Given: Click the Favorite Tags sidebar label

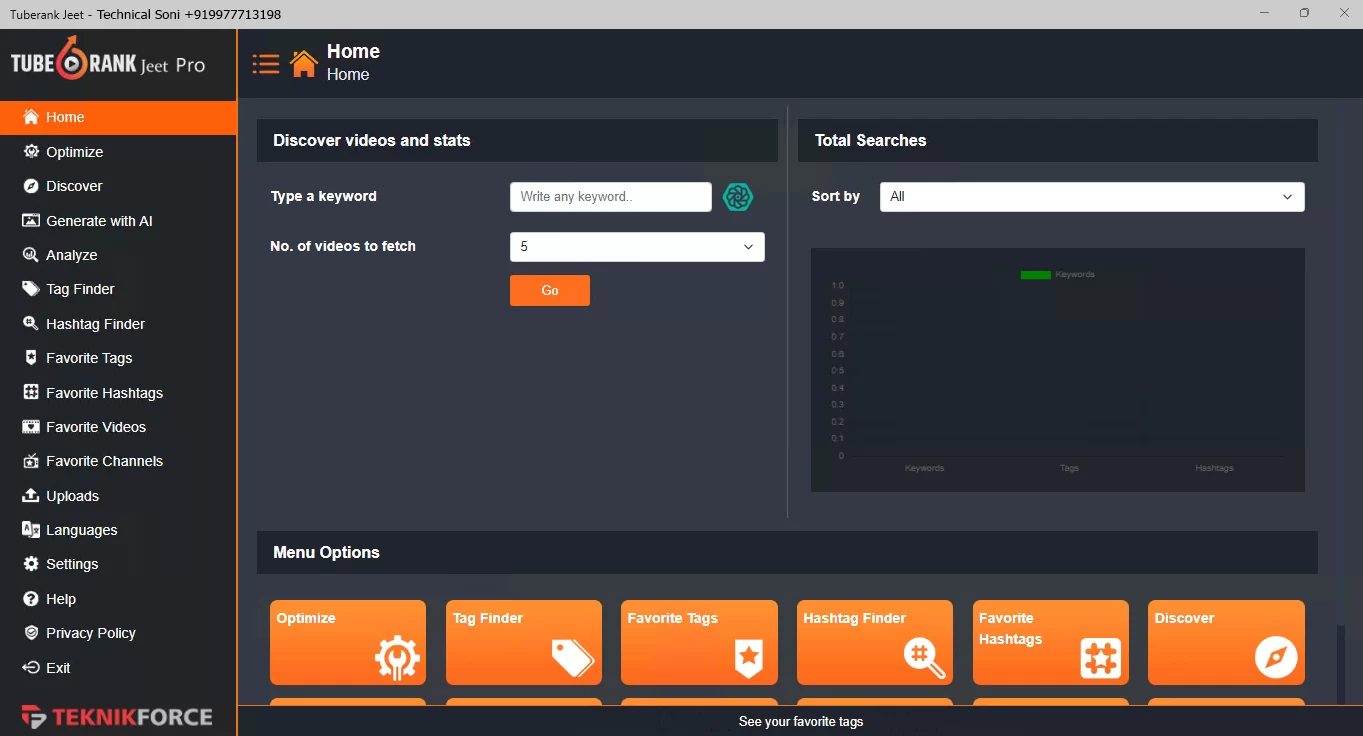Looking at the screenshot, I should pos(89,358).
